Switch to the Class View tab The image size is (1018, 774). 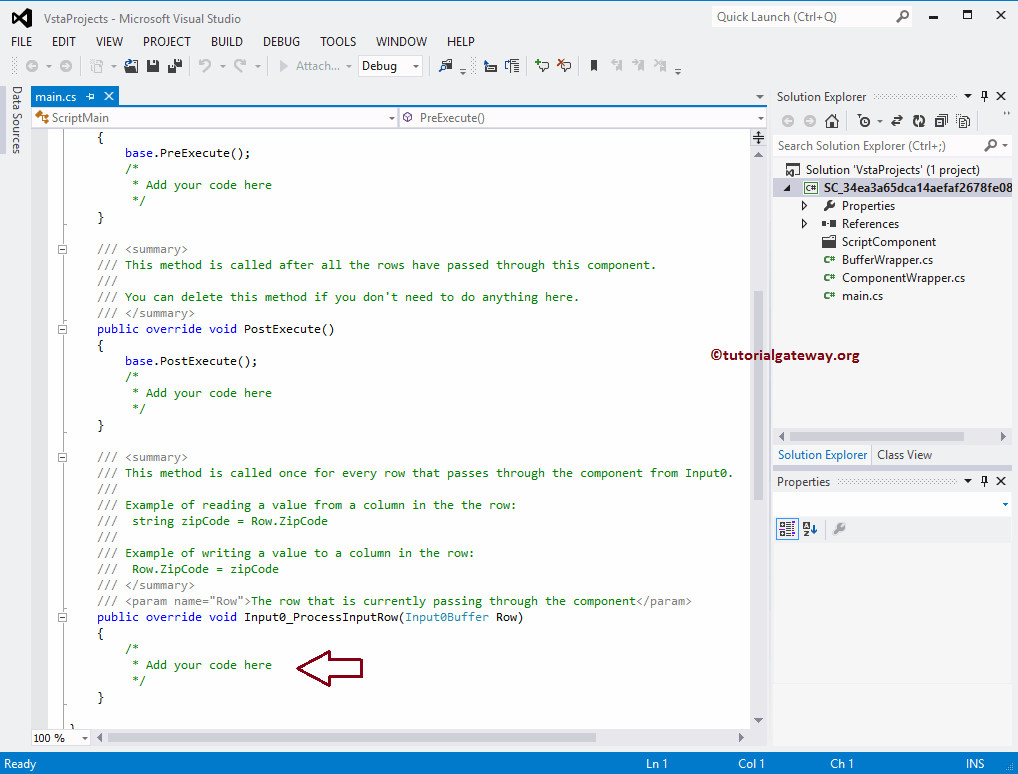pyautogui.click(x=904, y=454)
